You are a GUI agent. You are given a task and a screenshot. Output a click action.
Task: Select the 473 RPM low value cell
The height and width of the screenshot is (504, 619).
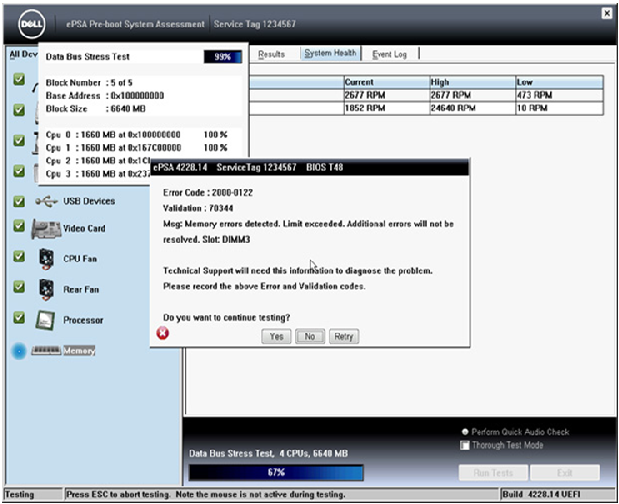point(559,95)
